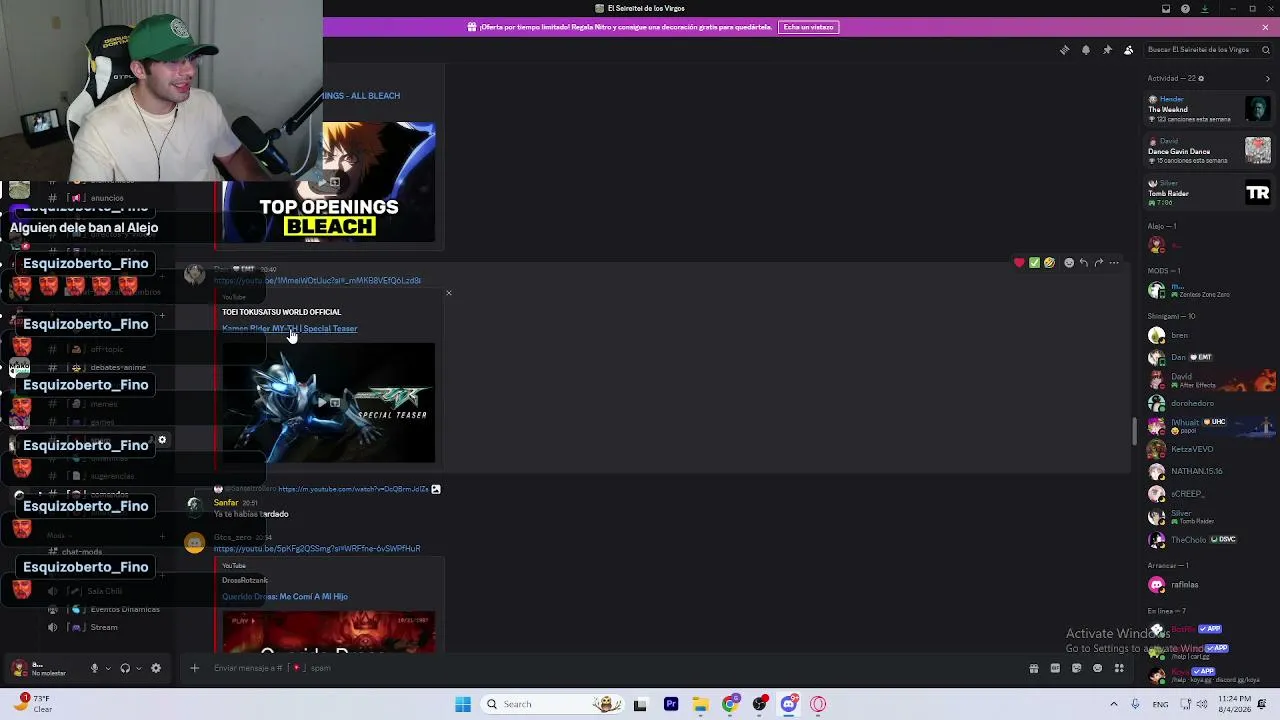
Task: Open member bren's profile
Action: [1210, 335]
